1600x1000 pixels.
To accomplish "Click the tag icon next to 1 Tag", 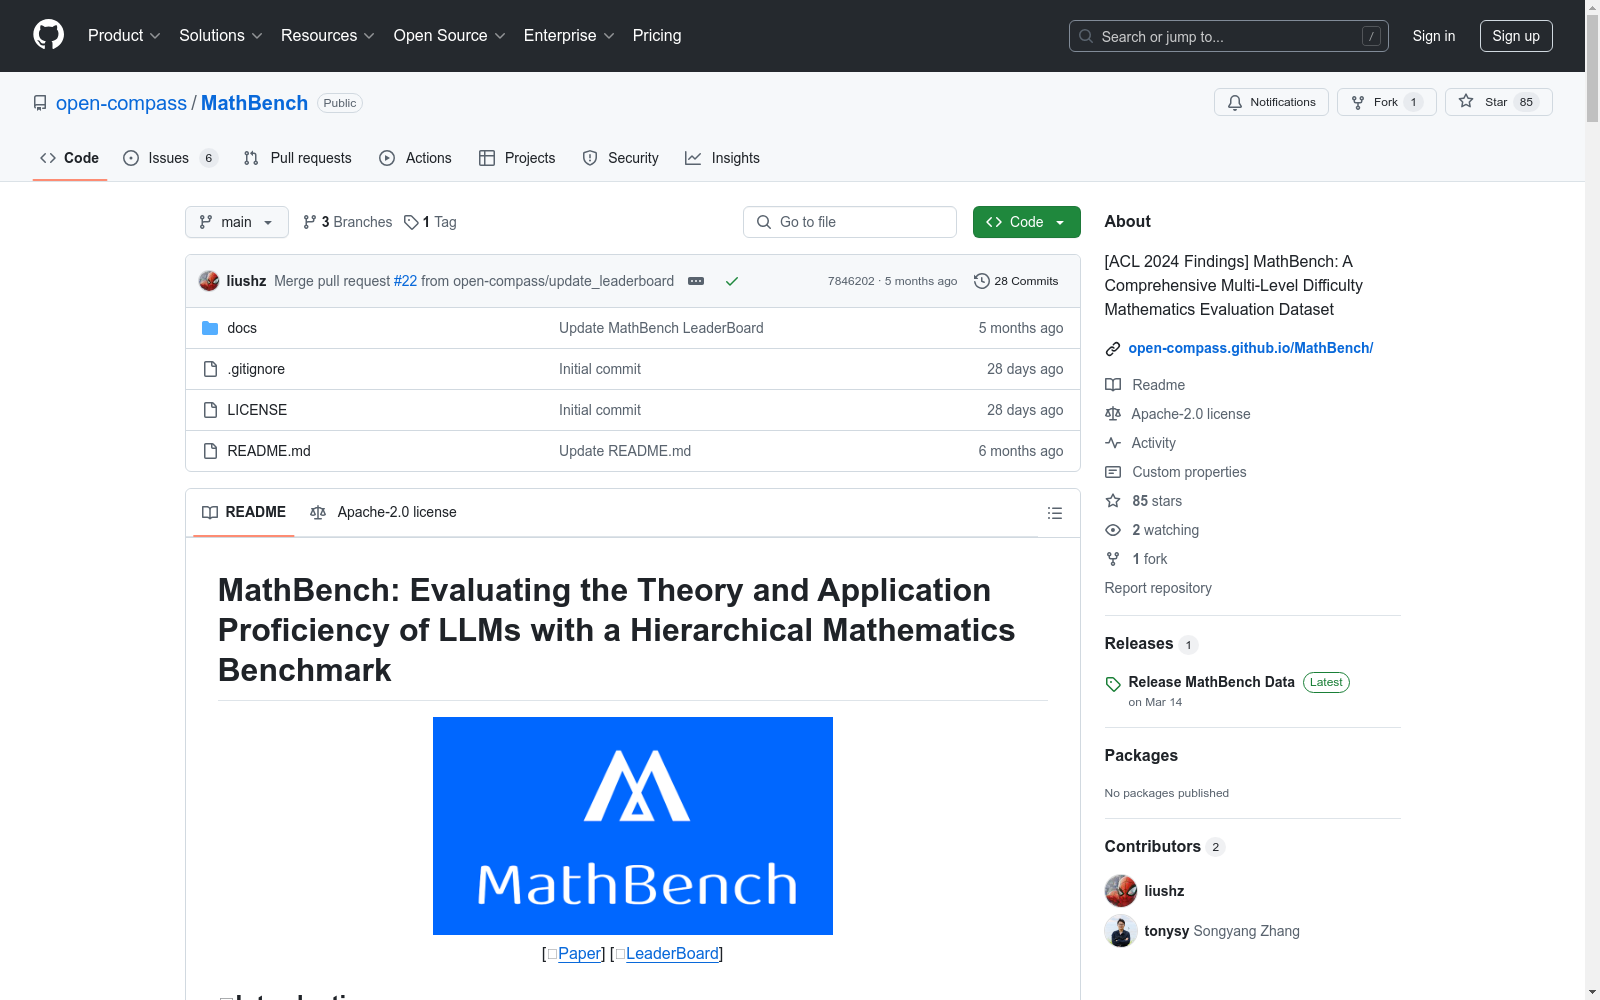I will coord(412,222).
